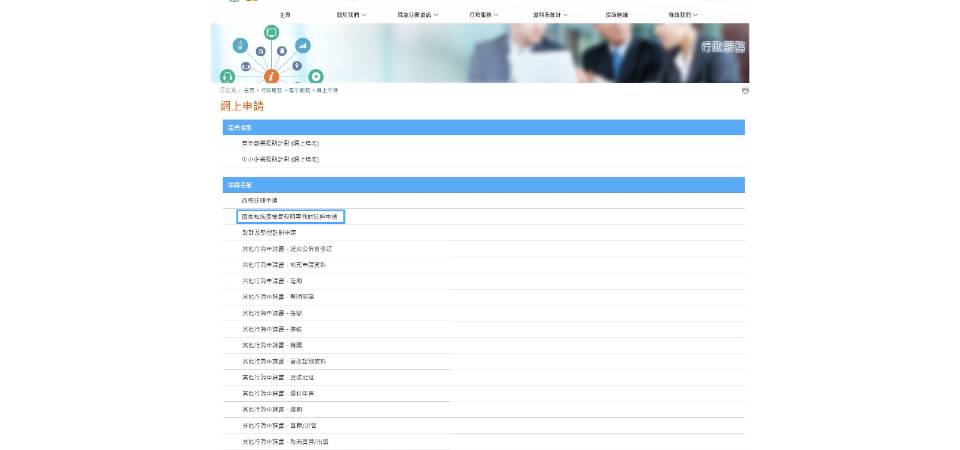Click the green headset icon in banner
Screen dimensions: 960x450
[227, 76]
